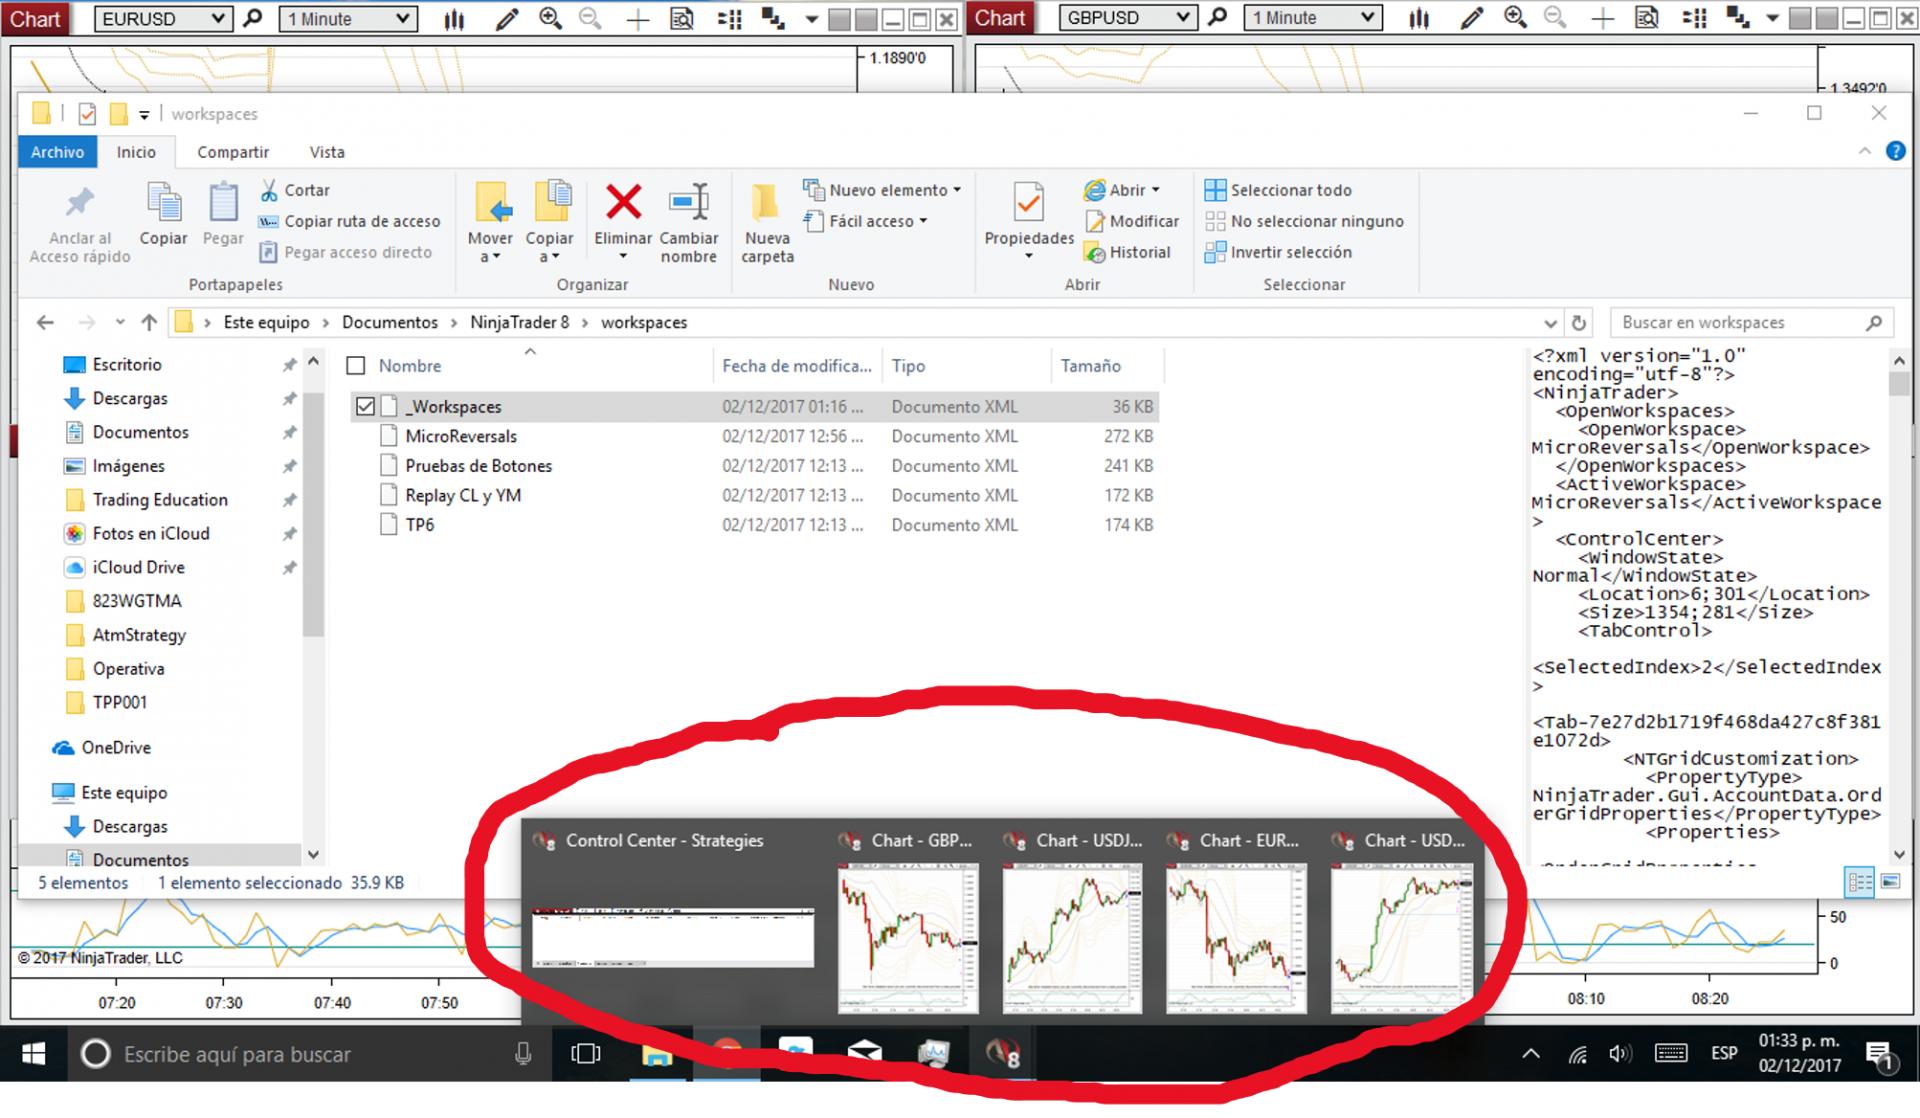Switch to large icons view toggle
1920x1118 pixels.
(1890, 882)
